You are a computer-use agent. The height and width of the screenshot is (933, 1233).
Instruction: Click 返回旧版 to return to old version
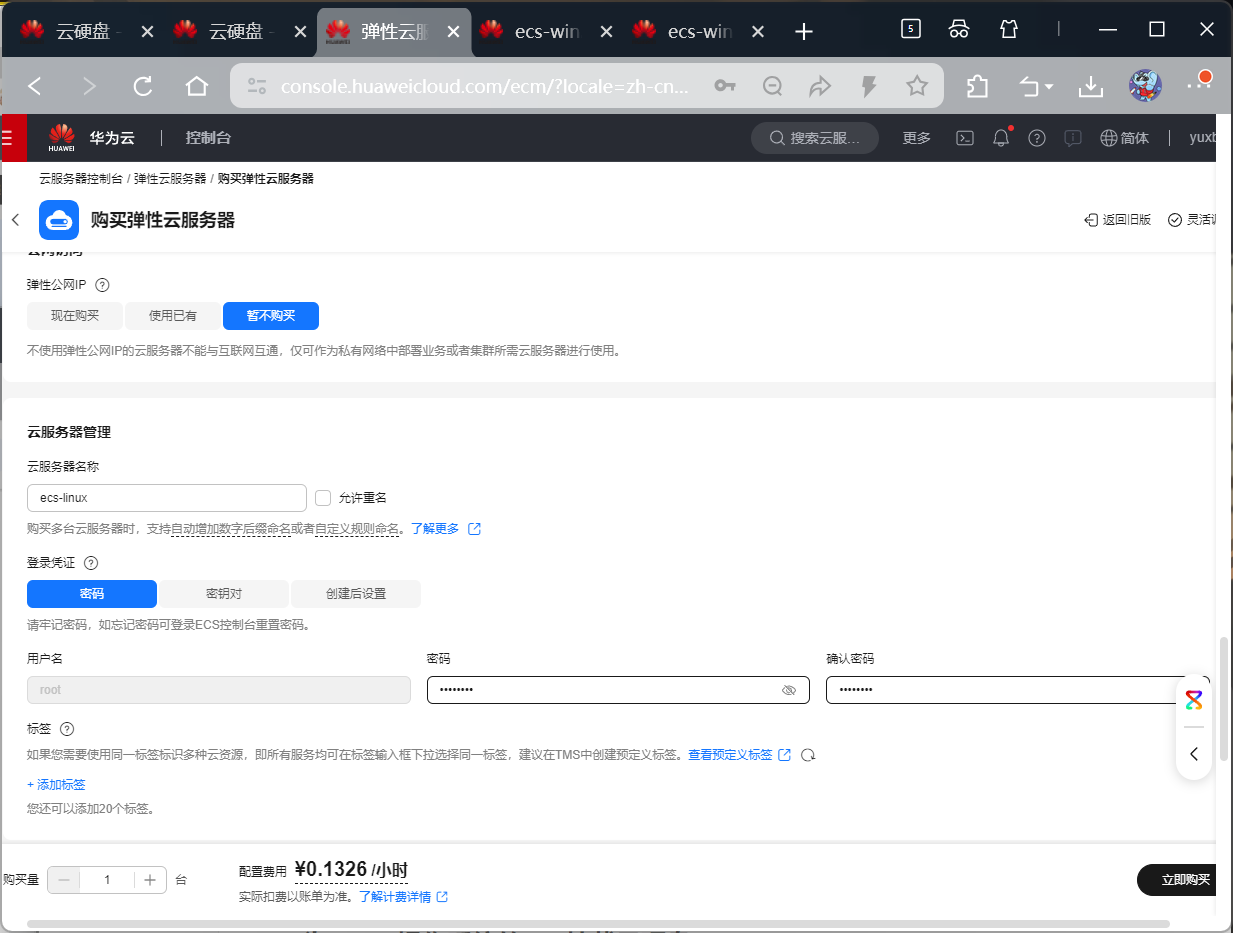click(1117, 220)
